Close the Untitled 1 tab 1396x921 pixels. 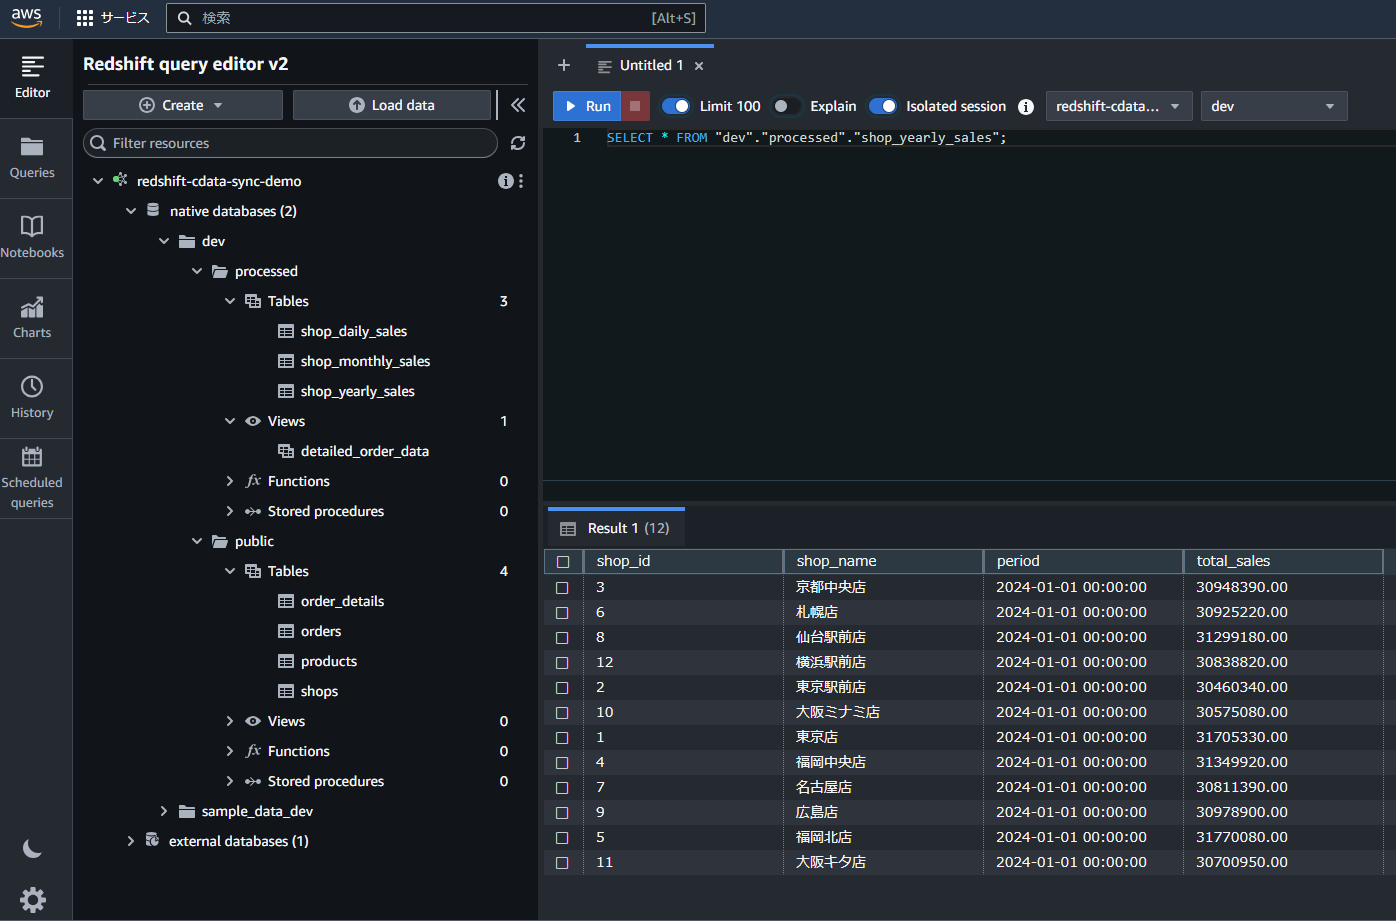(x=699, y=66)
